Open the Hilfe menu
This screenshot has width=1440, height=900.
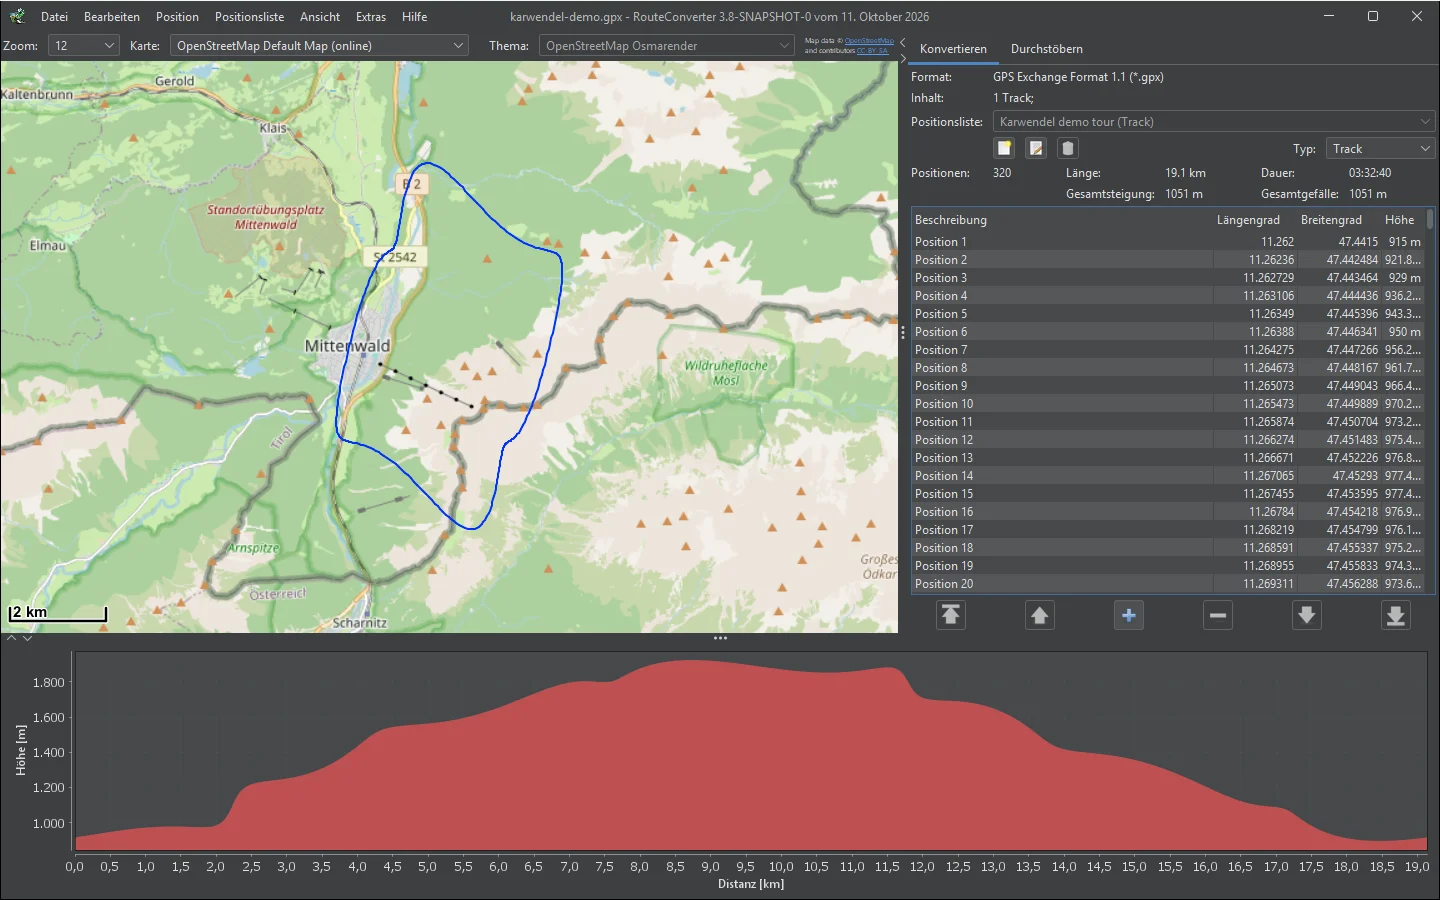pyautogui.click(x=415, y=17)
